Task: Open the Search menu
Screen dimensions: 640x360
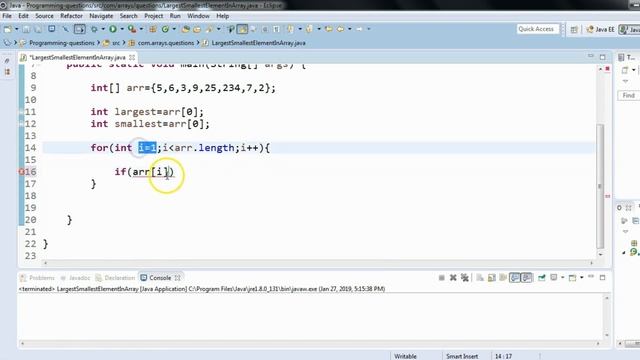Action: click(x=129, y=16)
